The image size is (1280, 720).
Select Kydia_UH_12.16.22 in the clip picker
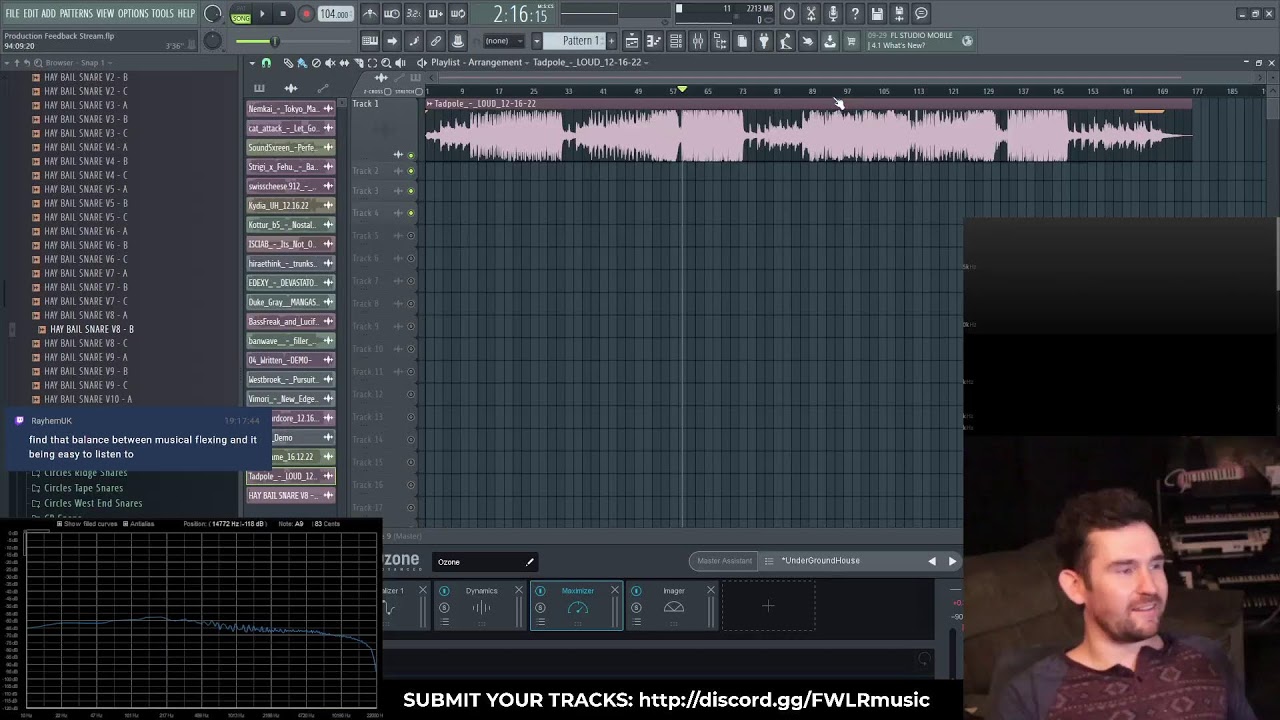291,205
